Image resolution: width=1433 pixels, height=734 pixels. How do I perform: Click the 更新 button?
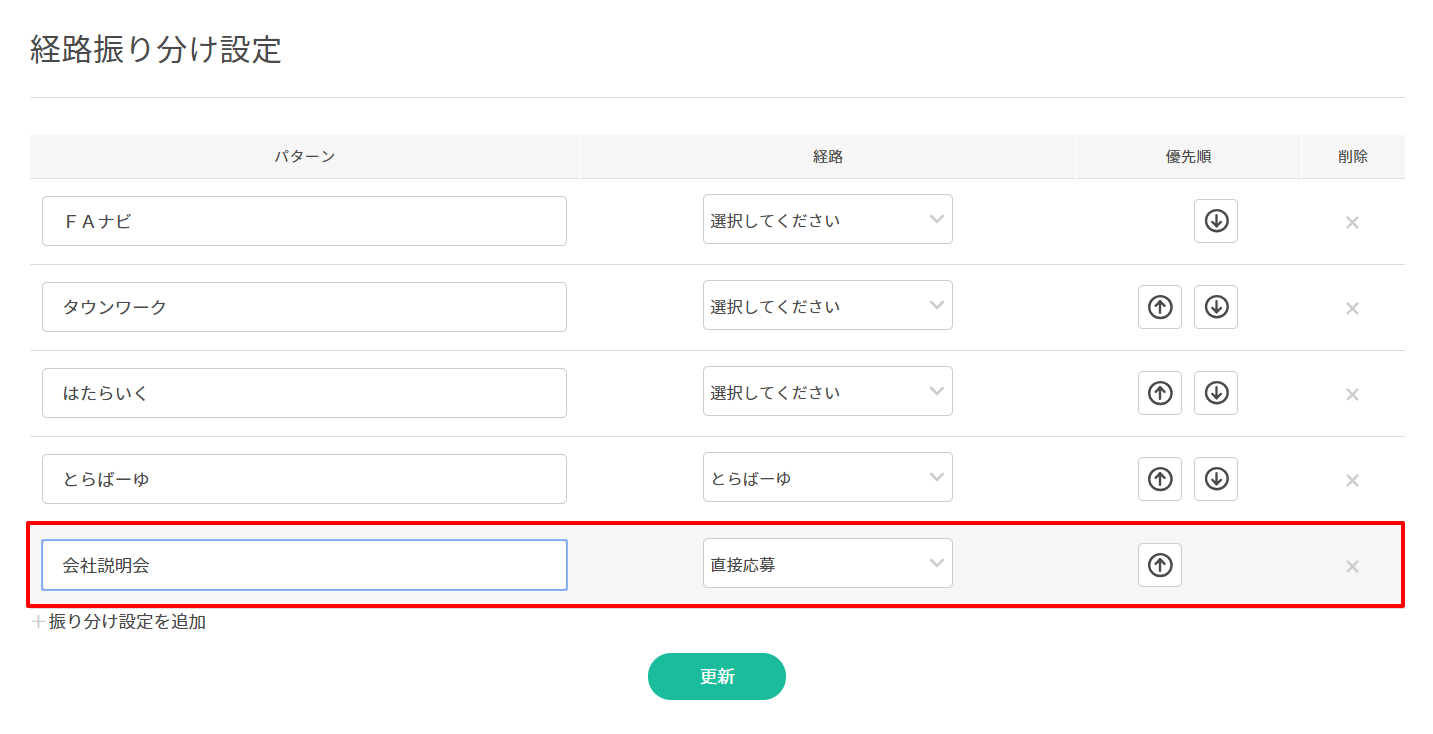click(x=716, y=676)
